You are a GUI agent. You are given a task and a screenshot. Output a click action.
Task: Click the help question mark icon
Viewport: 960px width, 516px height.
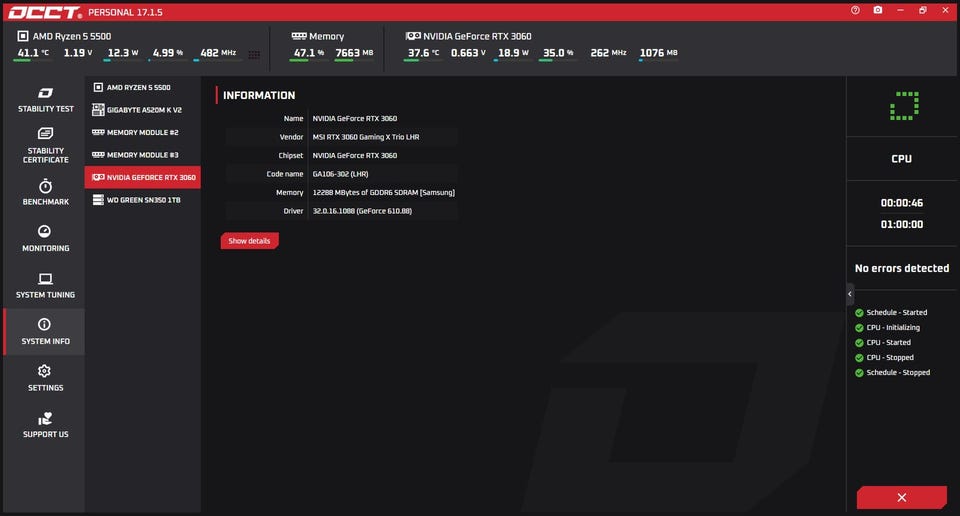[x=855, y=10]
